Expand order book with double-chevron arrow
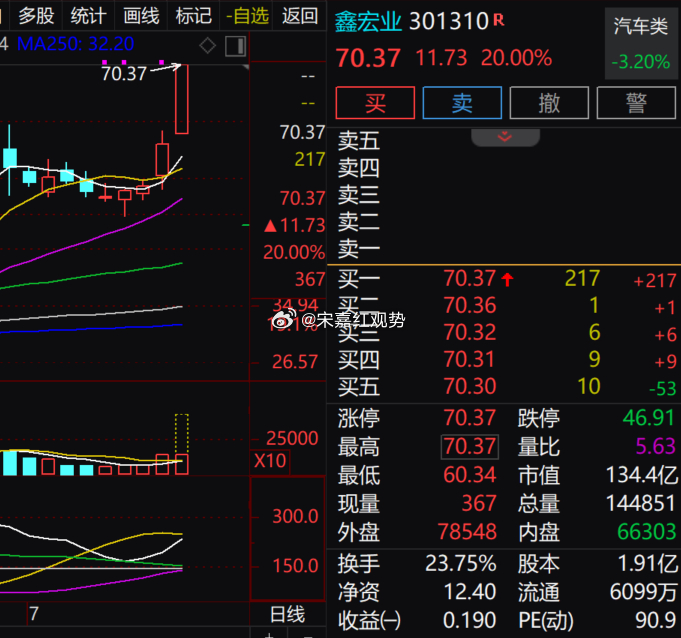Image resolution: width=681 pixels, height=638 pixels. (x=505, y=137)
